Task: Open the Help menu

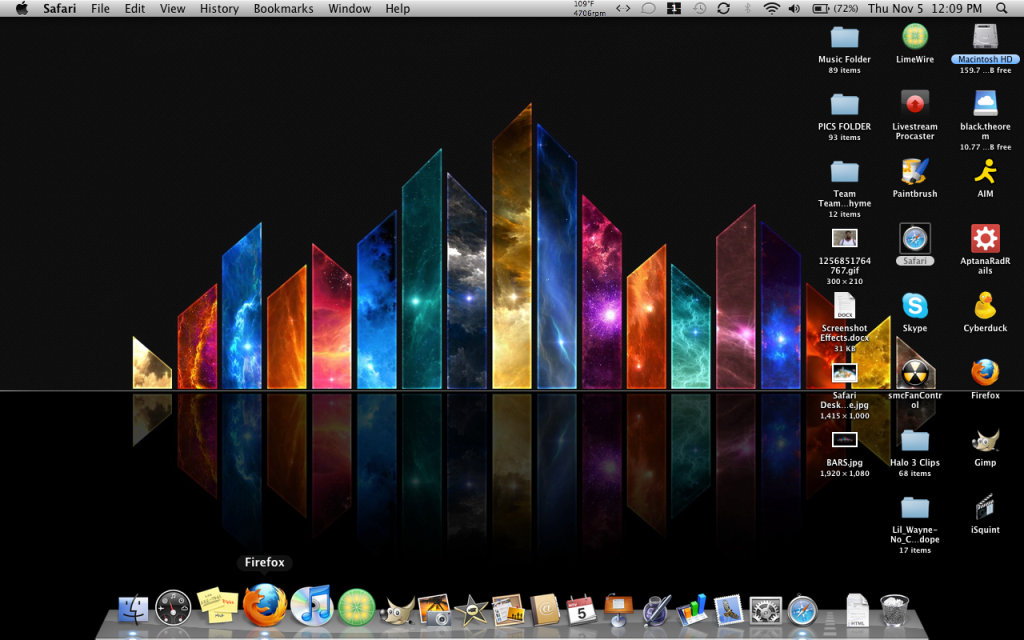Action: [x=398, y=8]
